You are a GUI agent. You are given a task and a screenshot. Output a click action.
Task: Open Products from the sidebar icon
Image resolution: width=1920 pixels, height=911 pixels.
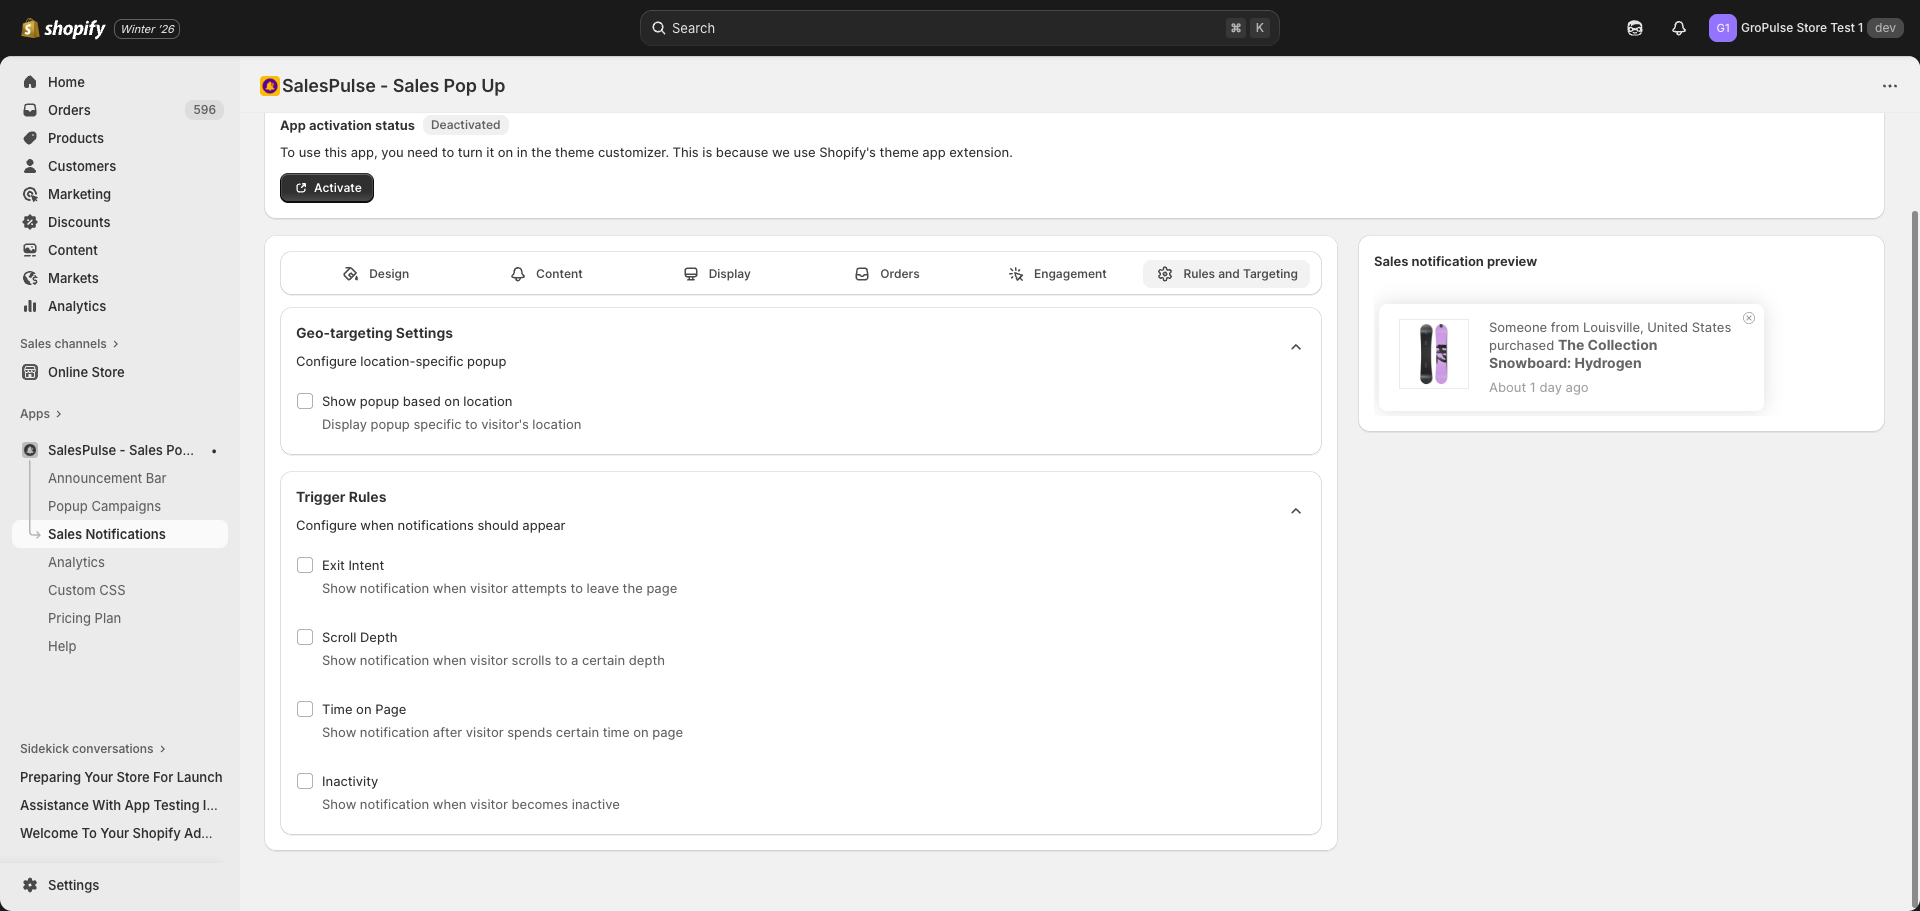tap(30, 138)
